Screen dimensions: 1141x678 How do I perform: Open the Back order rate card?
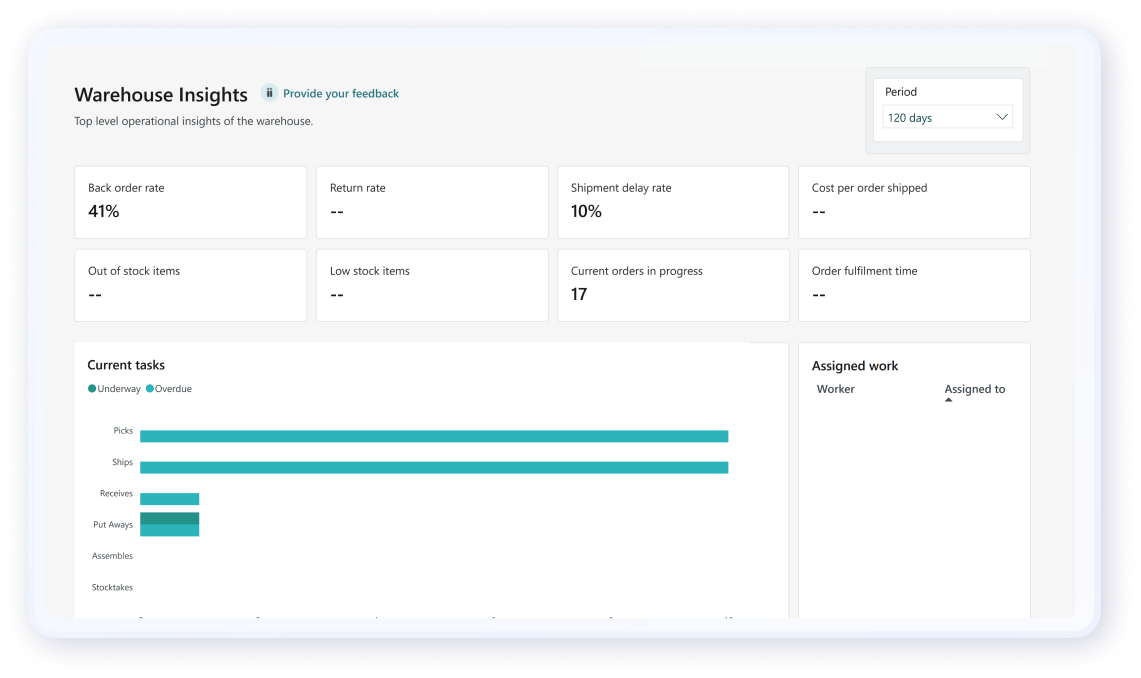click(190, 202)
